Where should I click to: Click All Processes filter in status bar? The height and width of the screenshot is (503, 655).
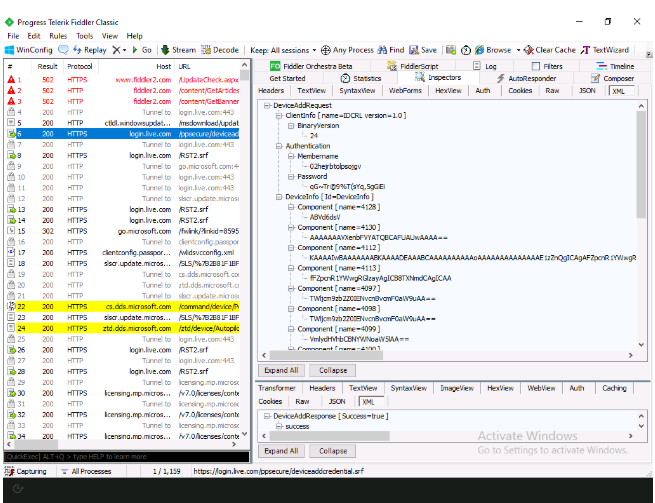pos(86,472)
